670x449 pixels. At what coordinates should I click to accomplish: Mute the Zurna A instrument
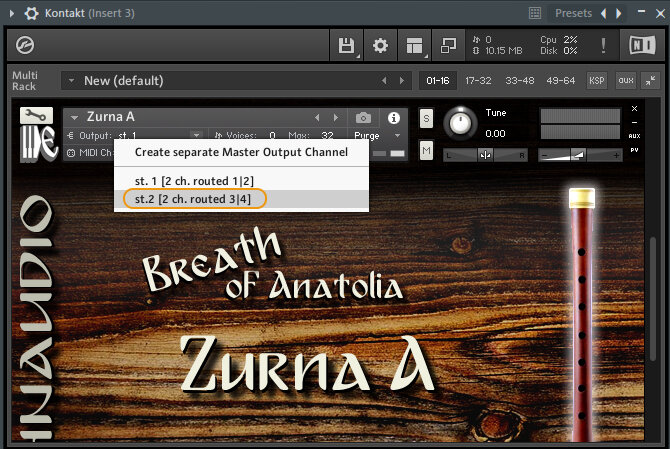click(x=426, y=150)
